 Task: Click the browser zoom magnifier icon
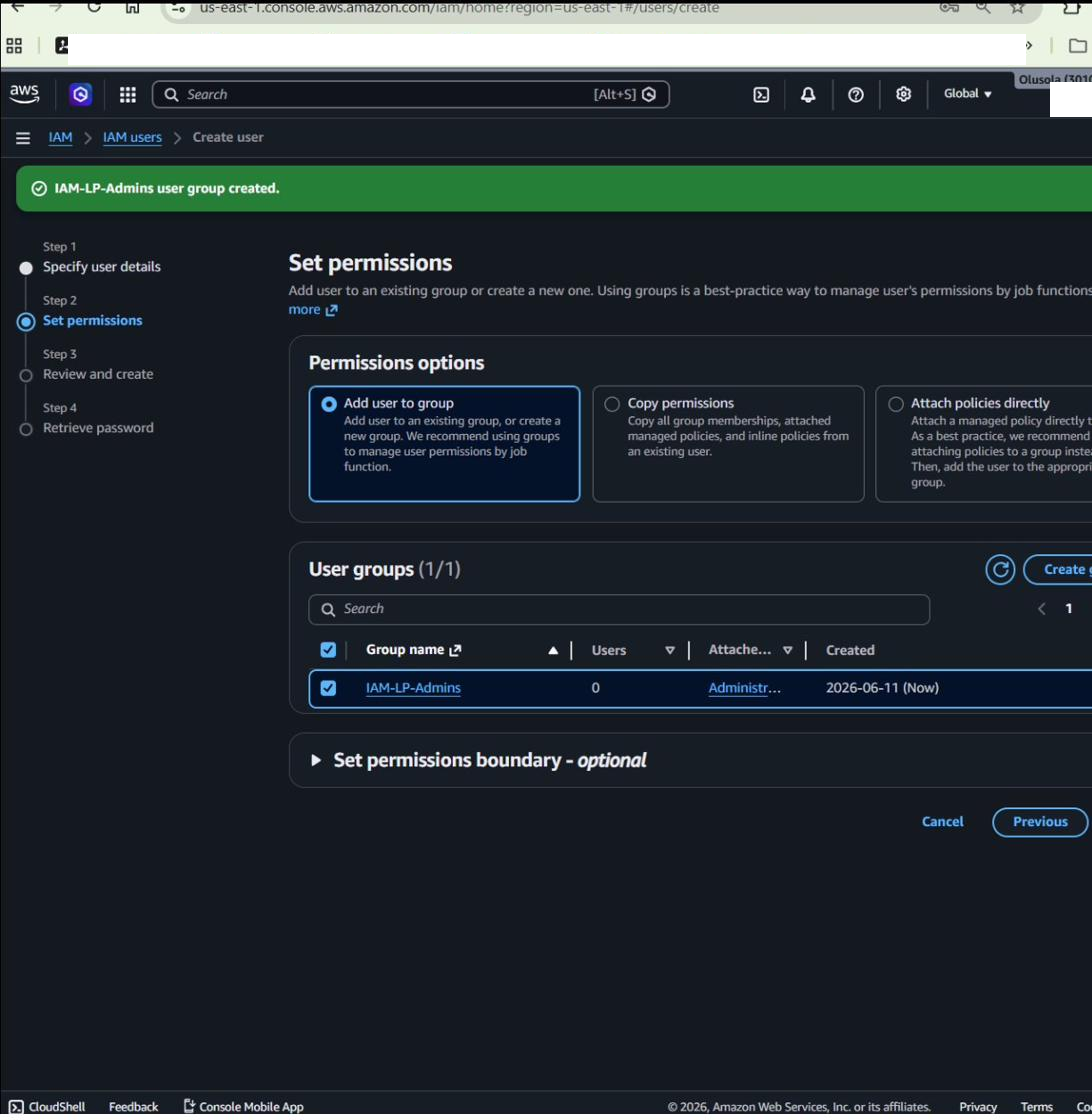(x=983, y=7)
